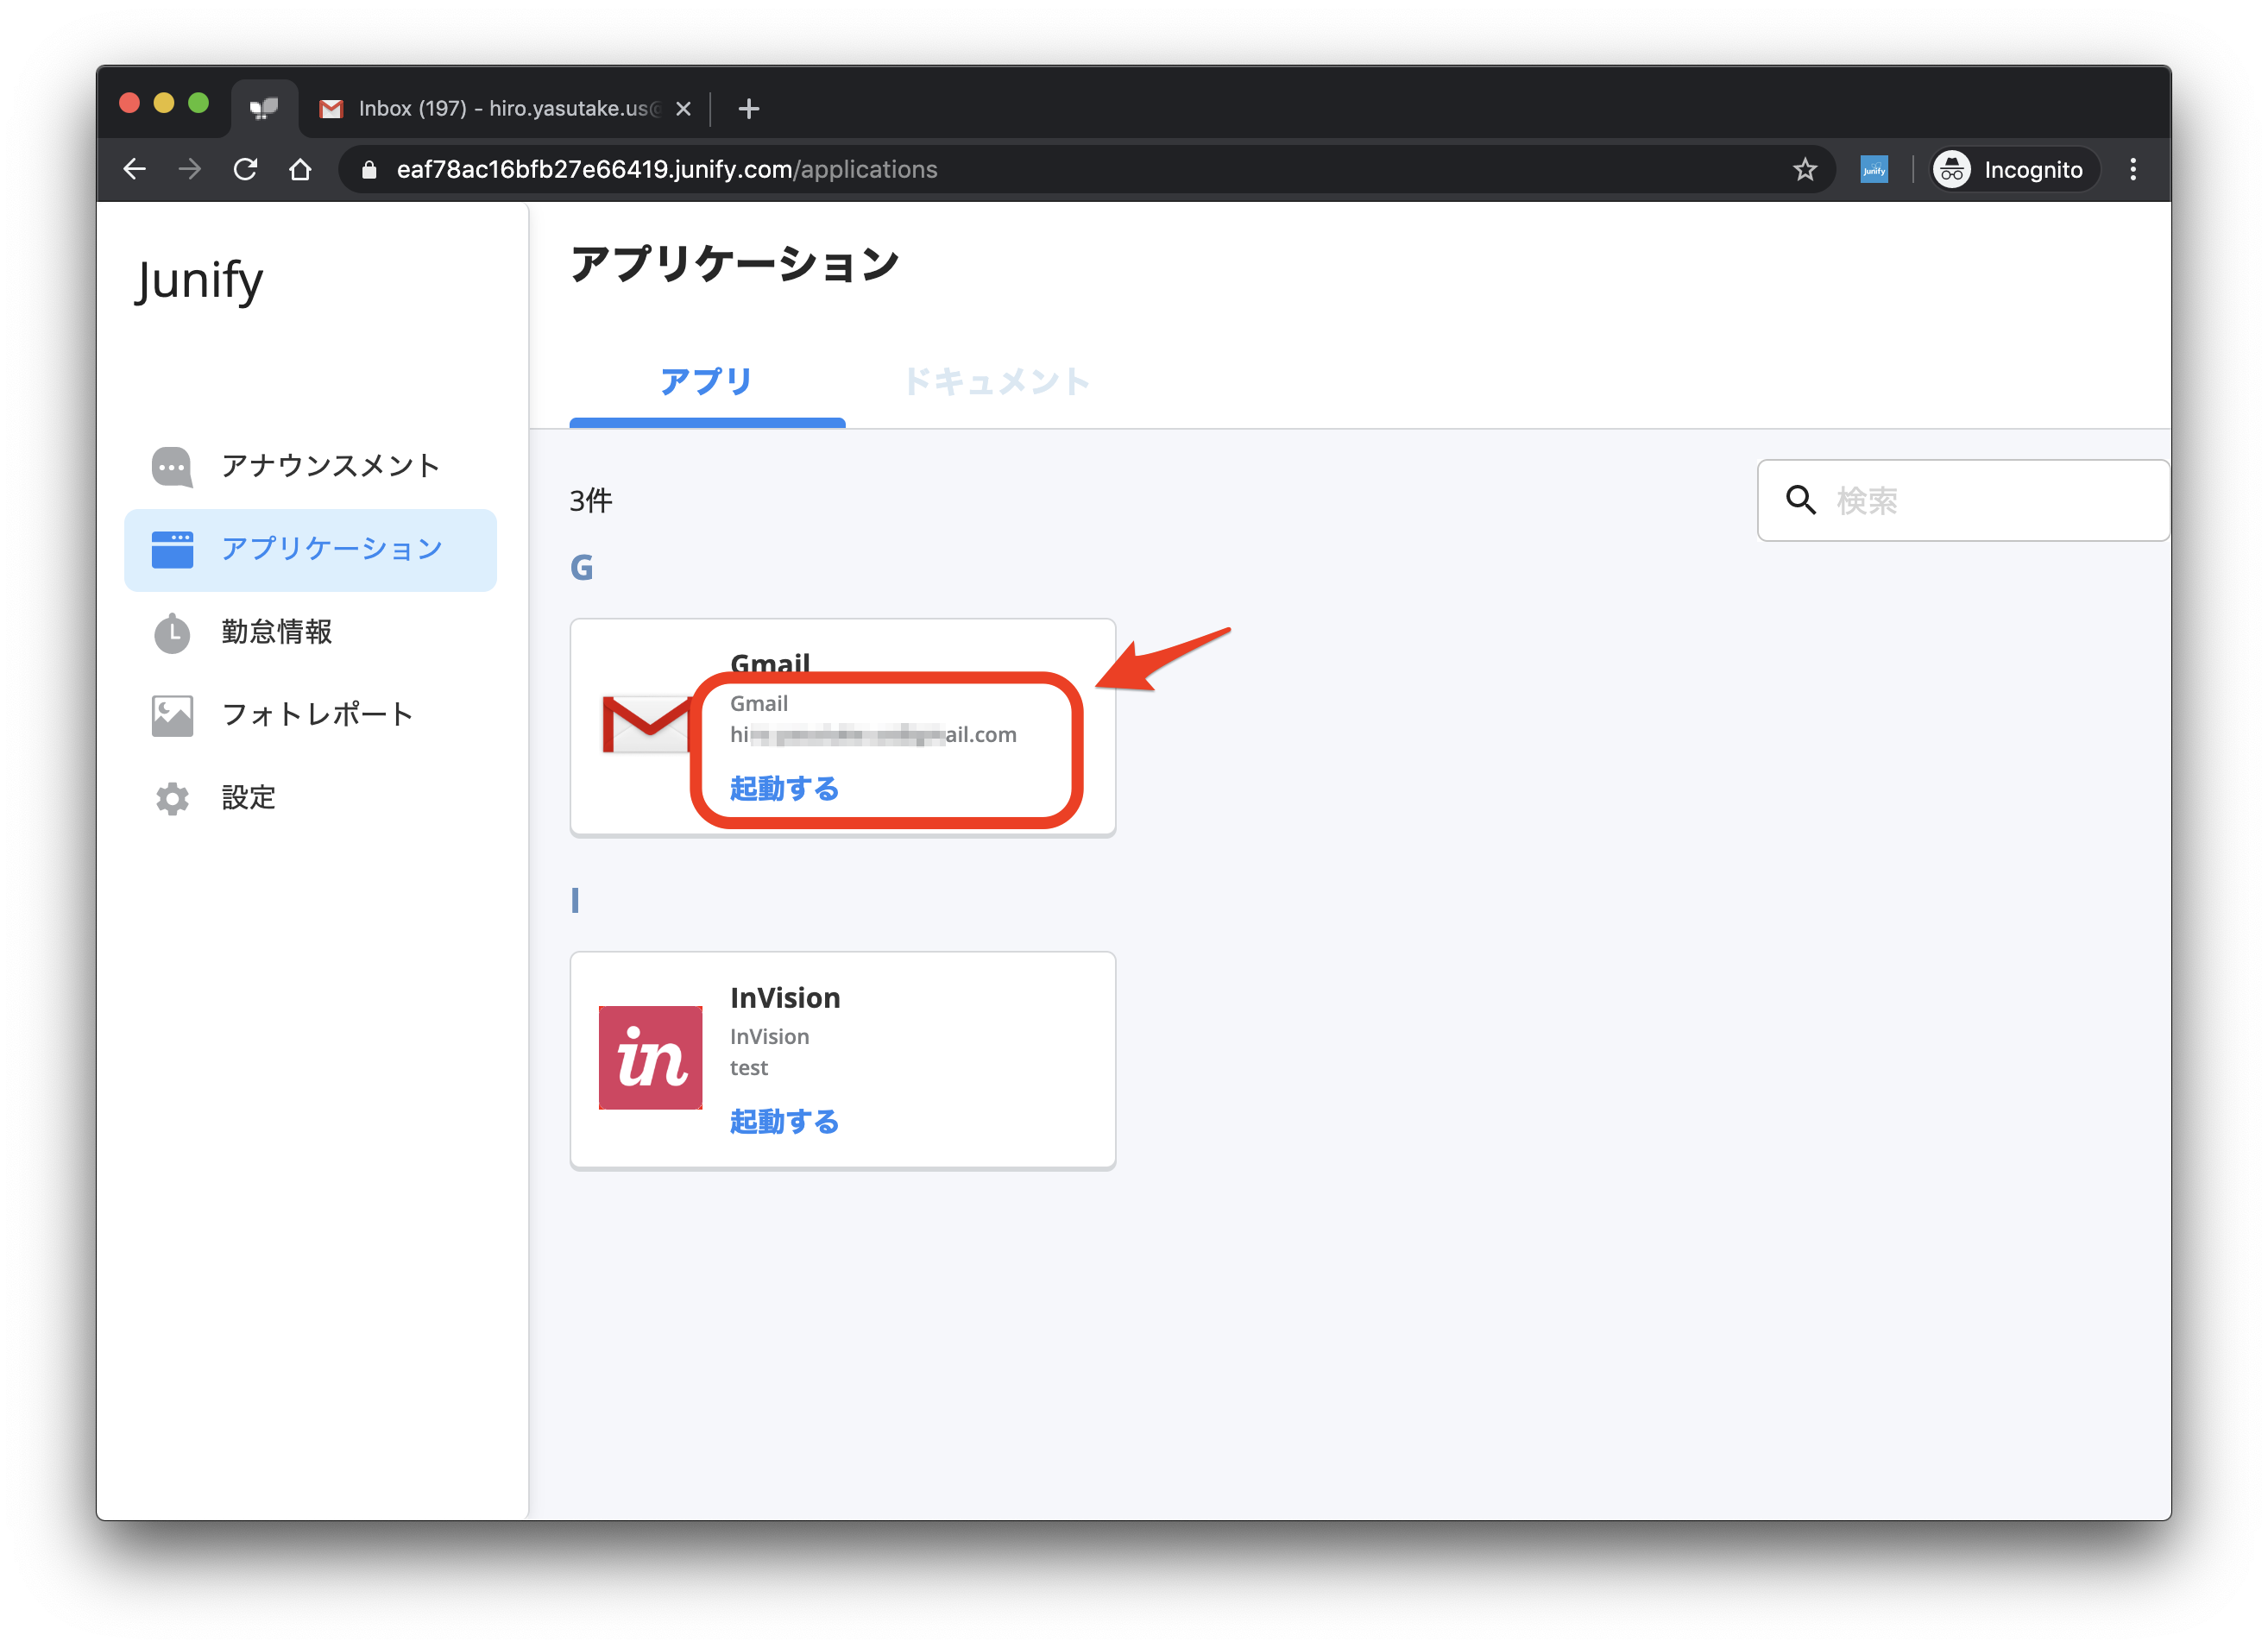Click the InVision app logo thumbnail

[650, 1057]
